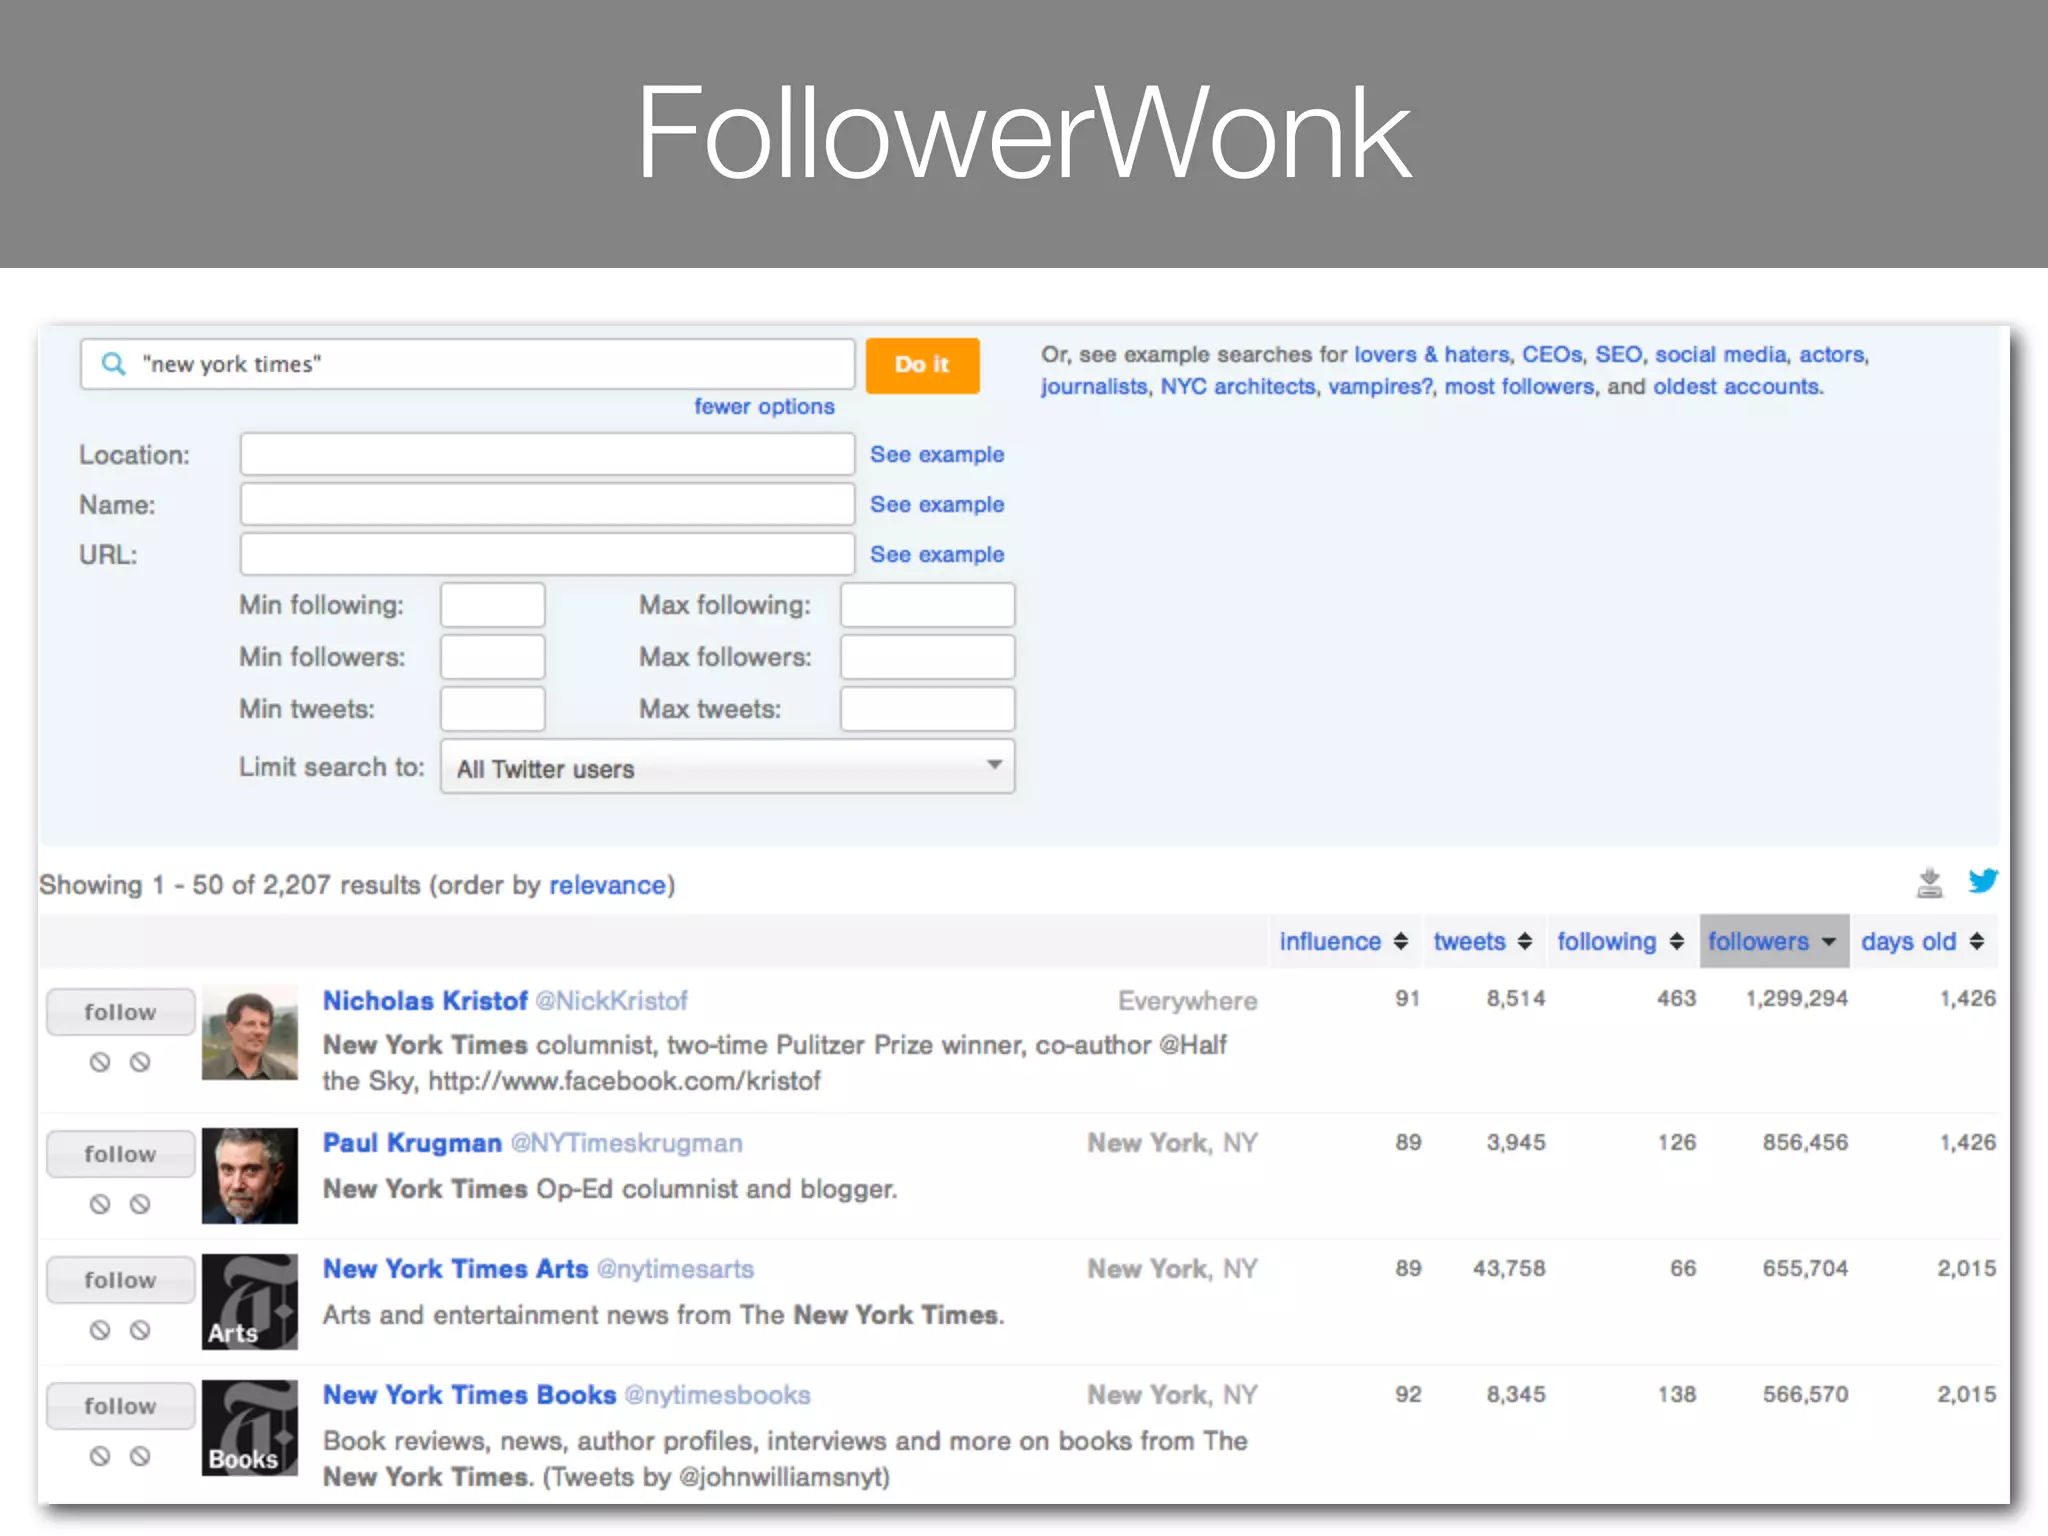Click the Min tweets field

493,709
